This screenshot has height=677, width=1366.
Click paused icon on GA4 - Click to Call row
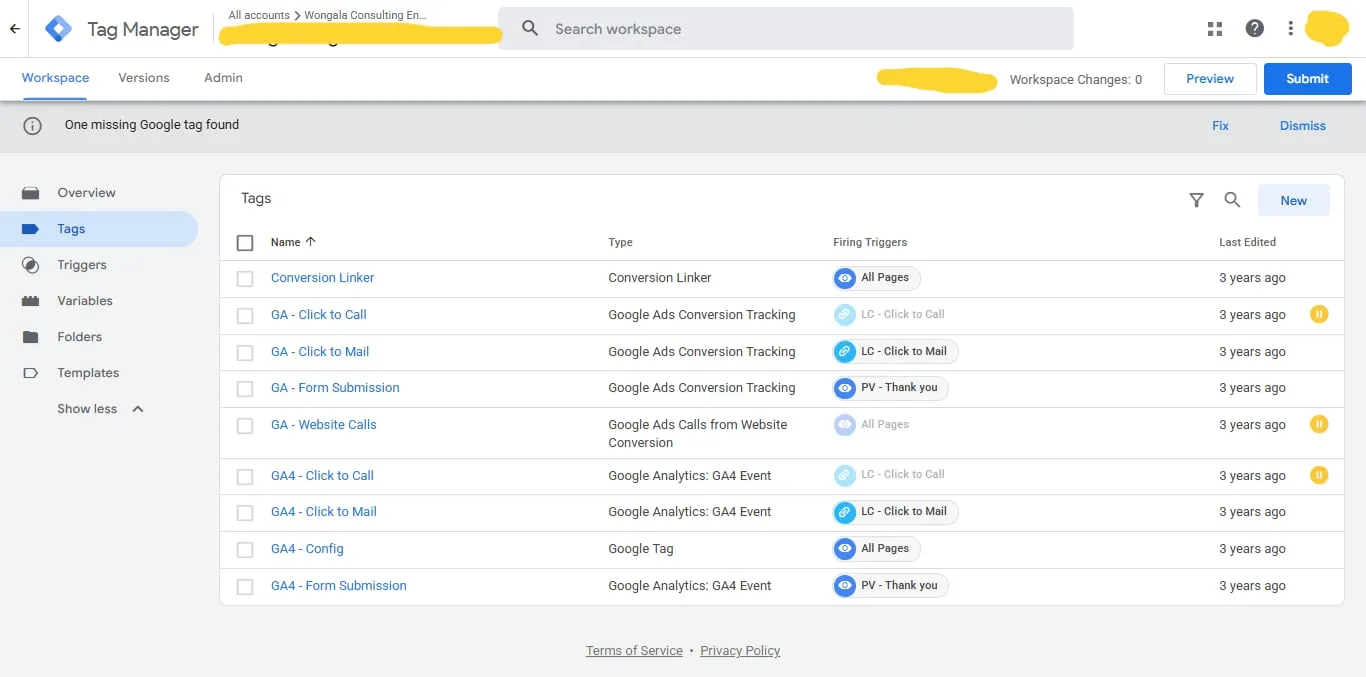click(1319, 475)
